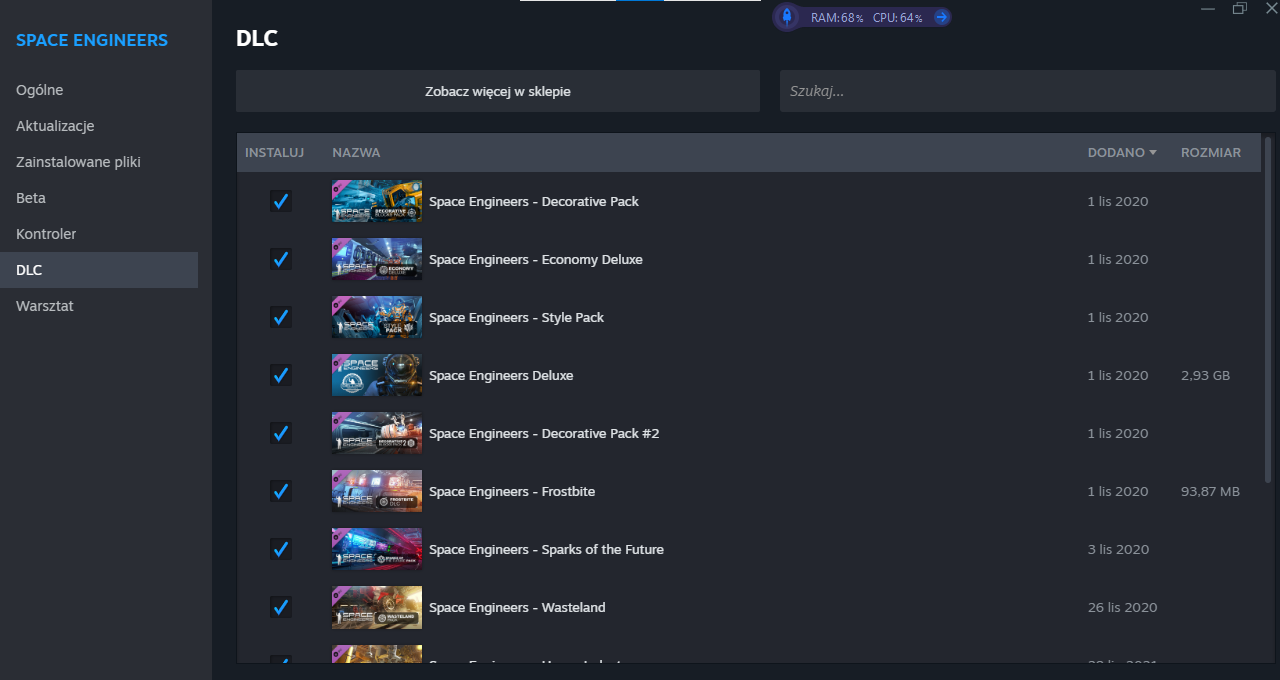Open the Ogólne settings section
Viewport: 1280px width, 680px height.
40,90
